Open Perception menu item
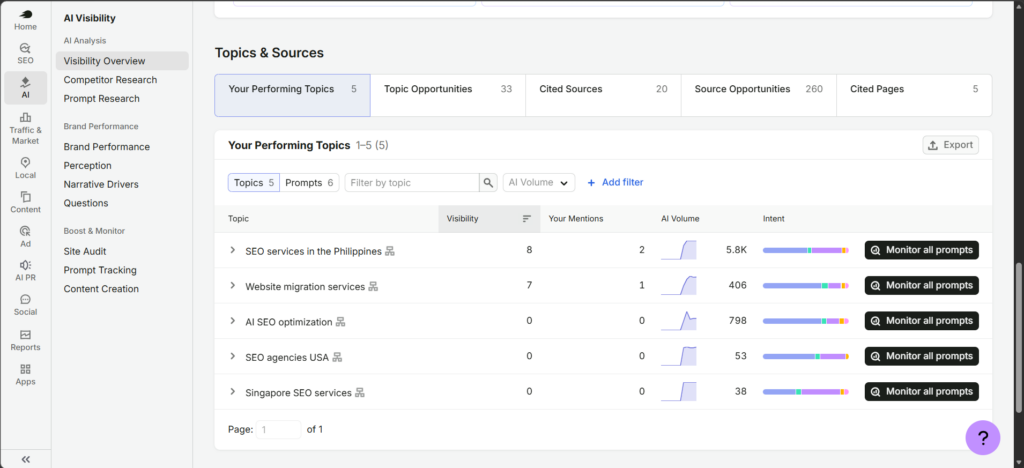 [x=88, y=166]
